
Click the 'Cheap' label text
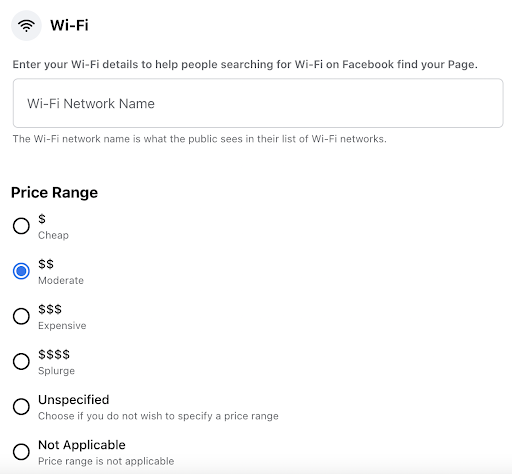point(53,235)
